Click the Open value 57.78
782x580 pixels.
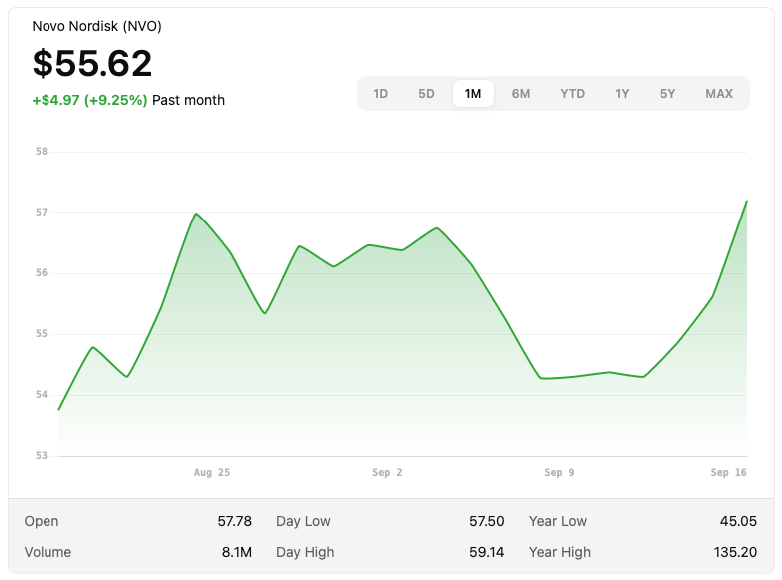tap(234, 521)
